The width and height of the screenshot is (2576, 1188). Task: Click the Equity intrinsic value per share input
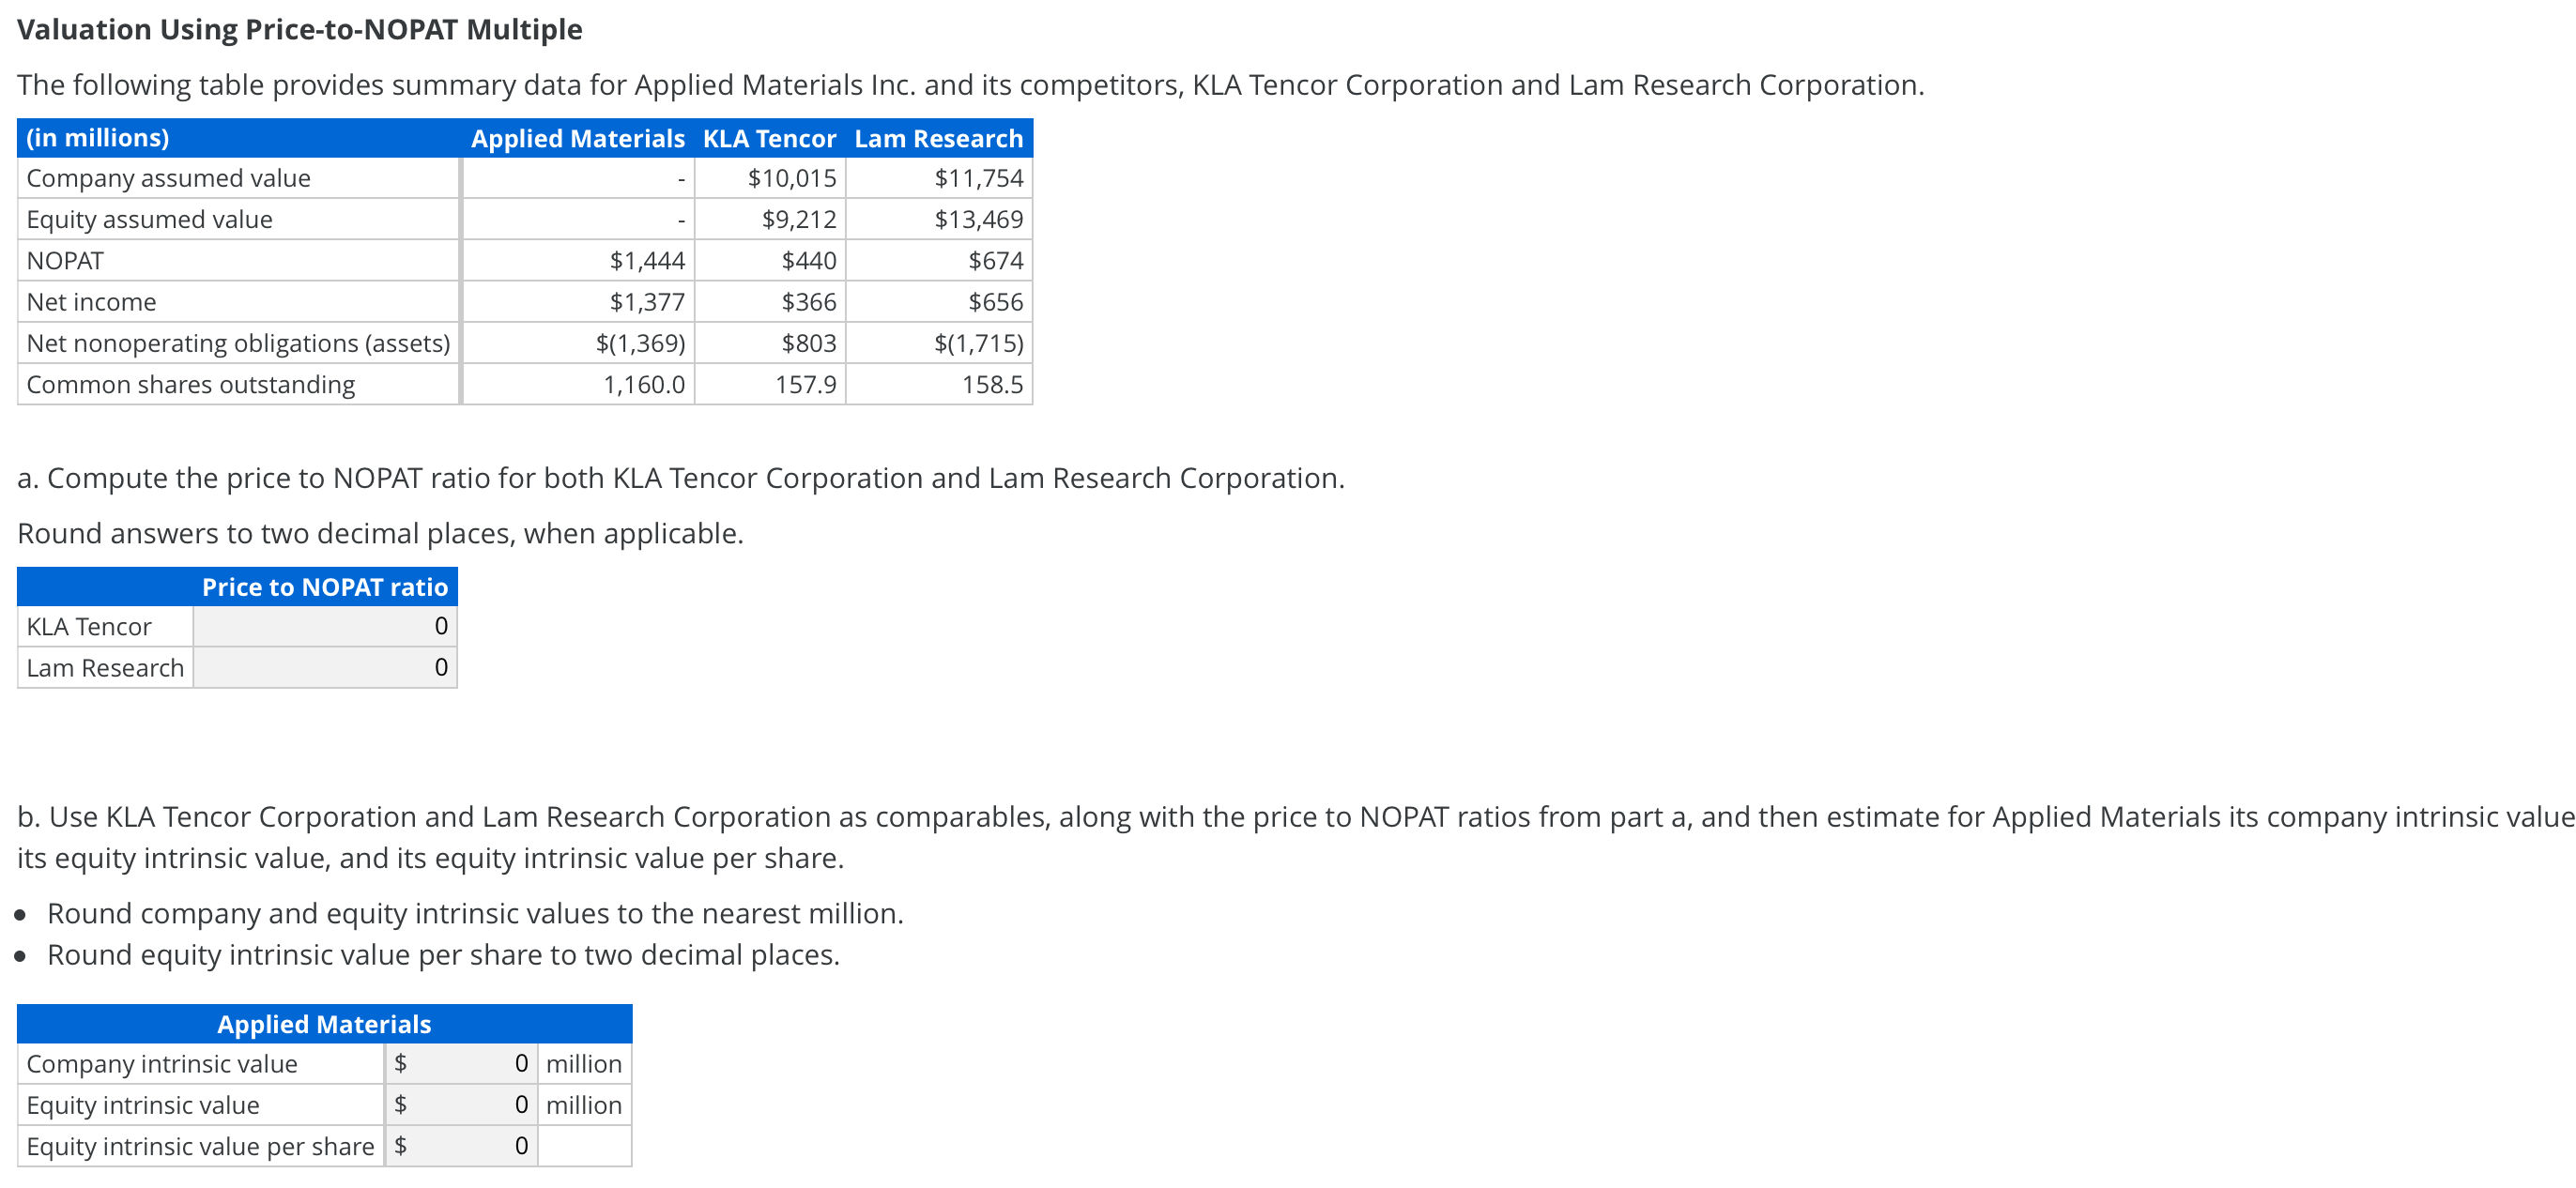(x=463, y=1146)
